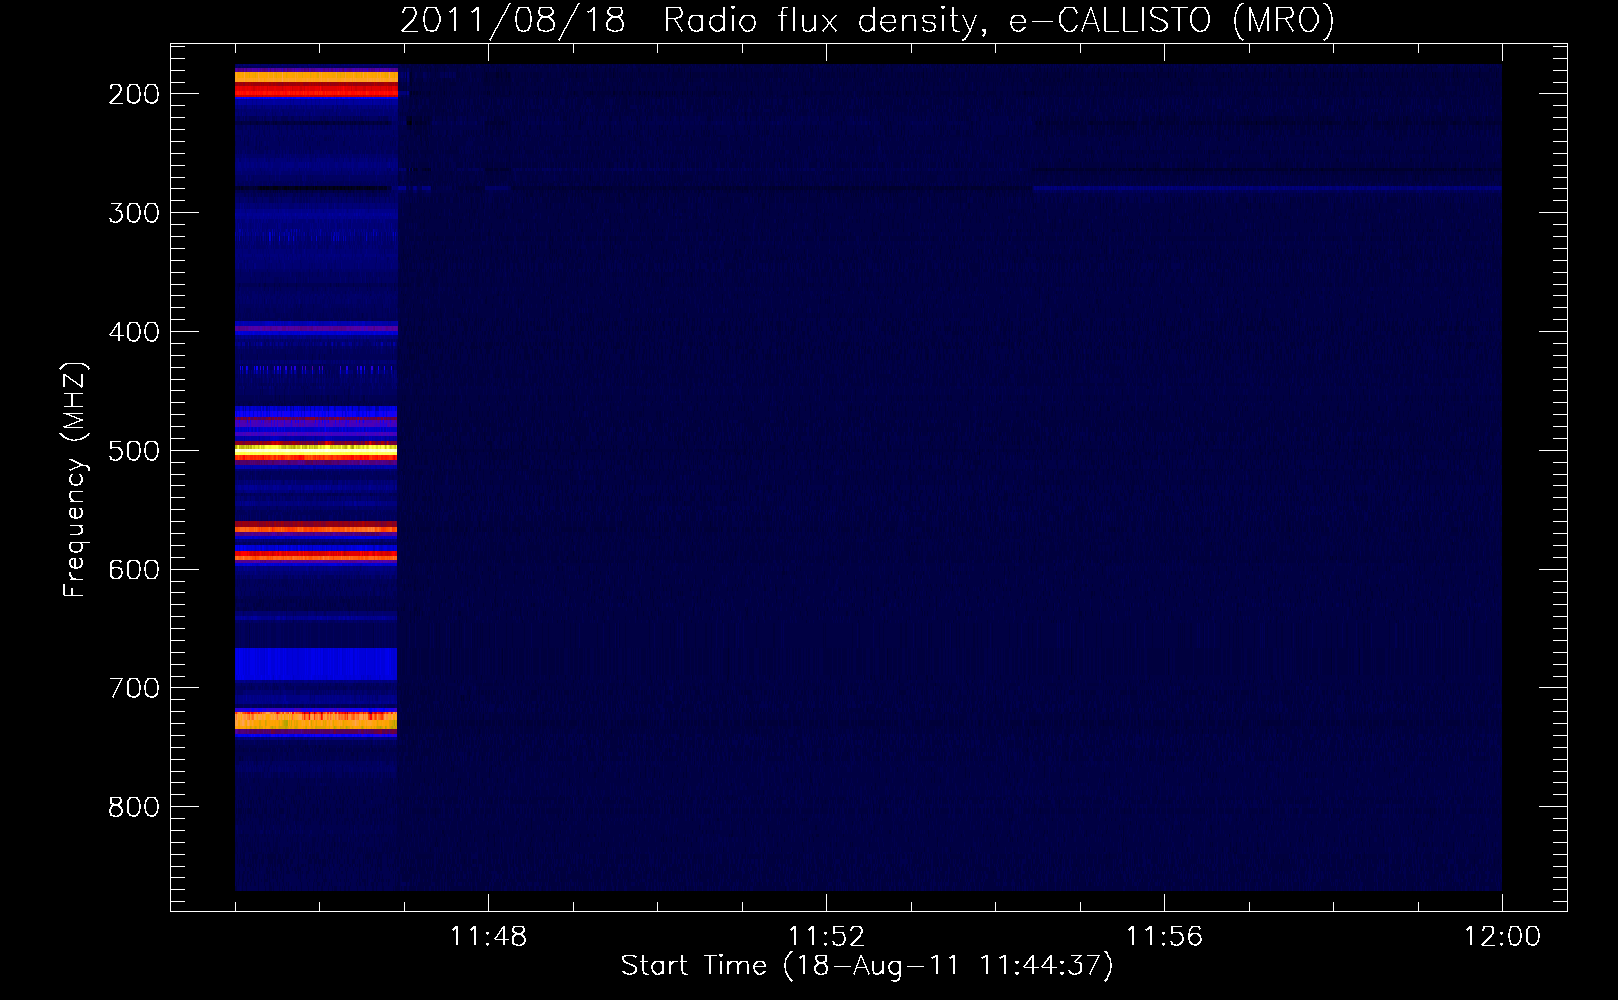The height and width of the screenshot is (1000, 1618).
Task: Click the '500' frequency tick label
Action: coord(134,451)
